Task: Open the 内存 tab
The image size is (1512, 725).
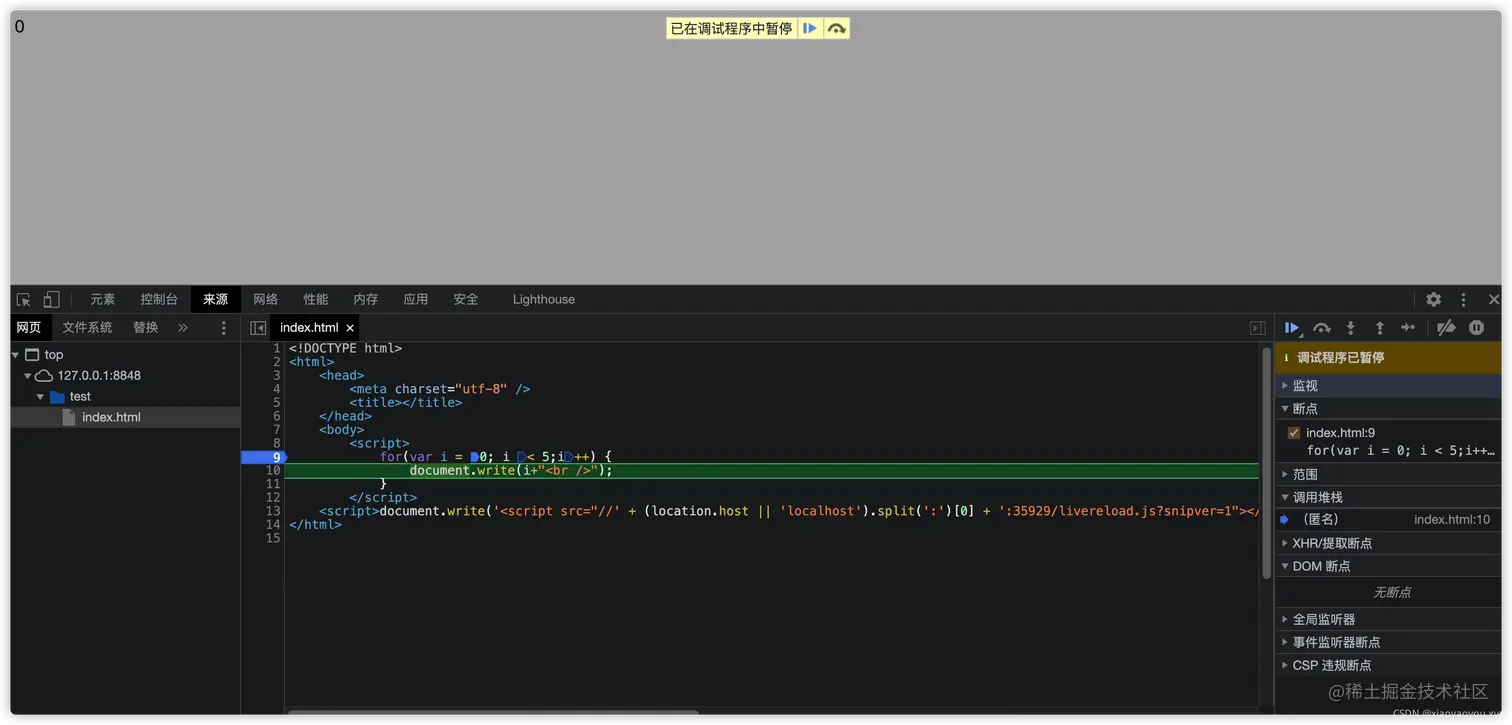Action: 365,299
